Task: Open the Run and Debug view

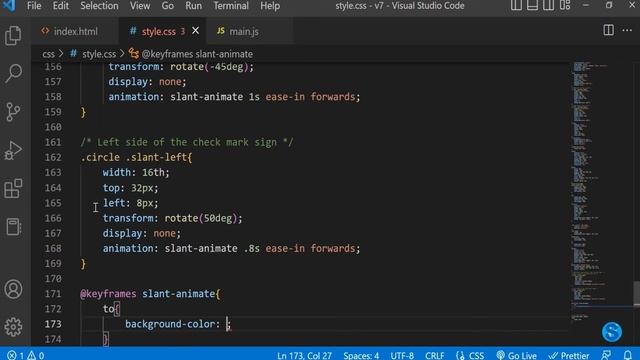Action: click(13, 150)
